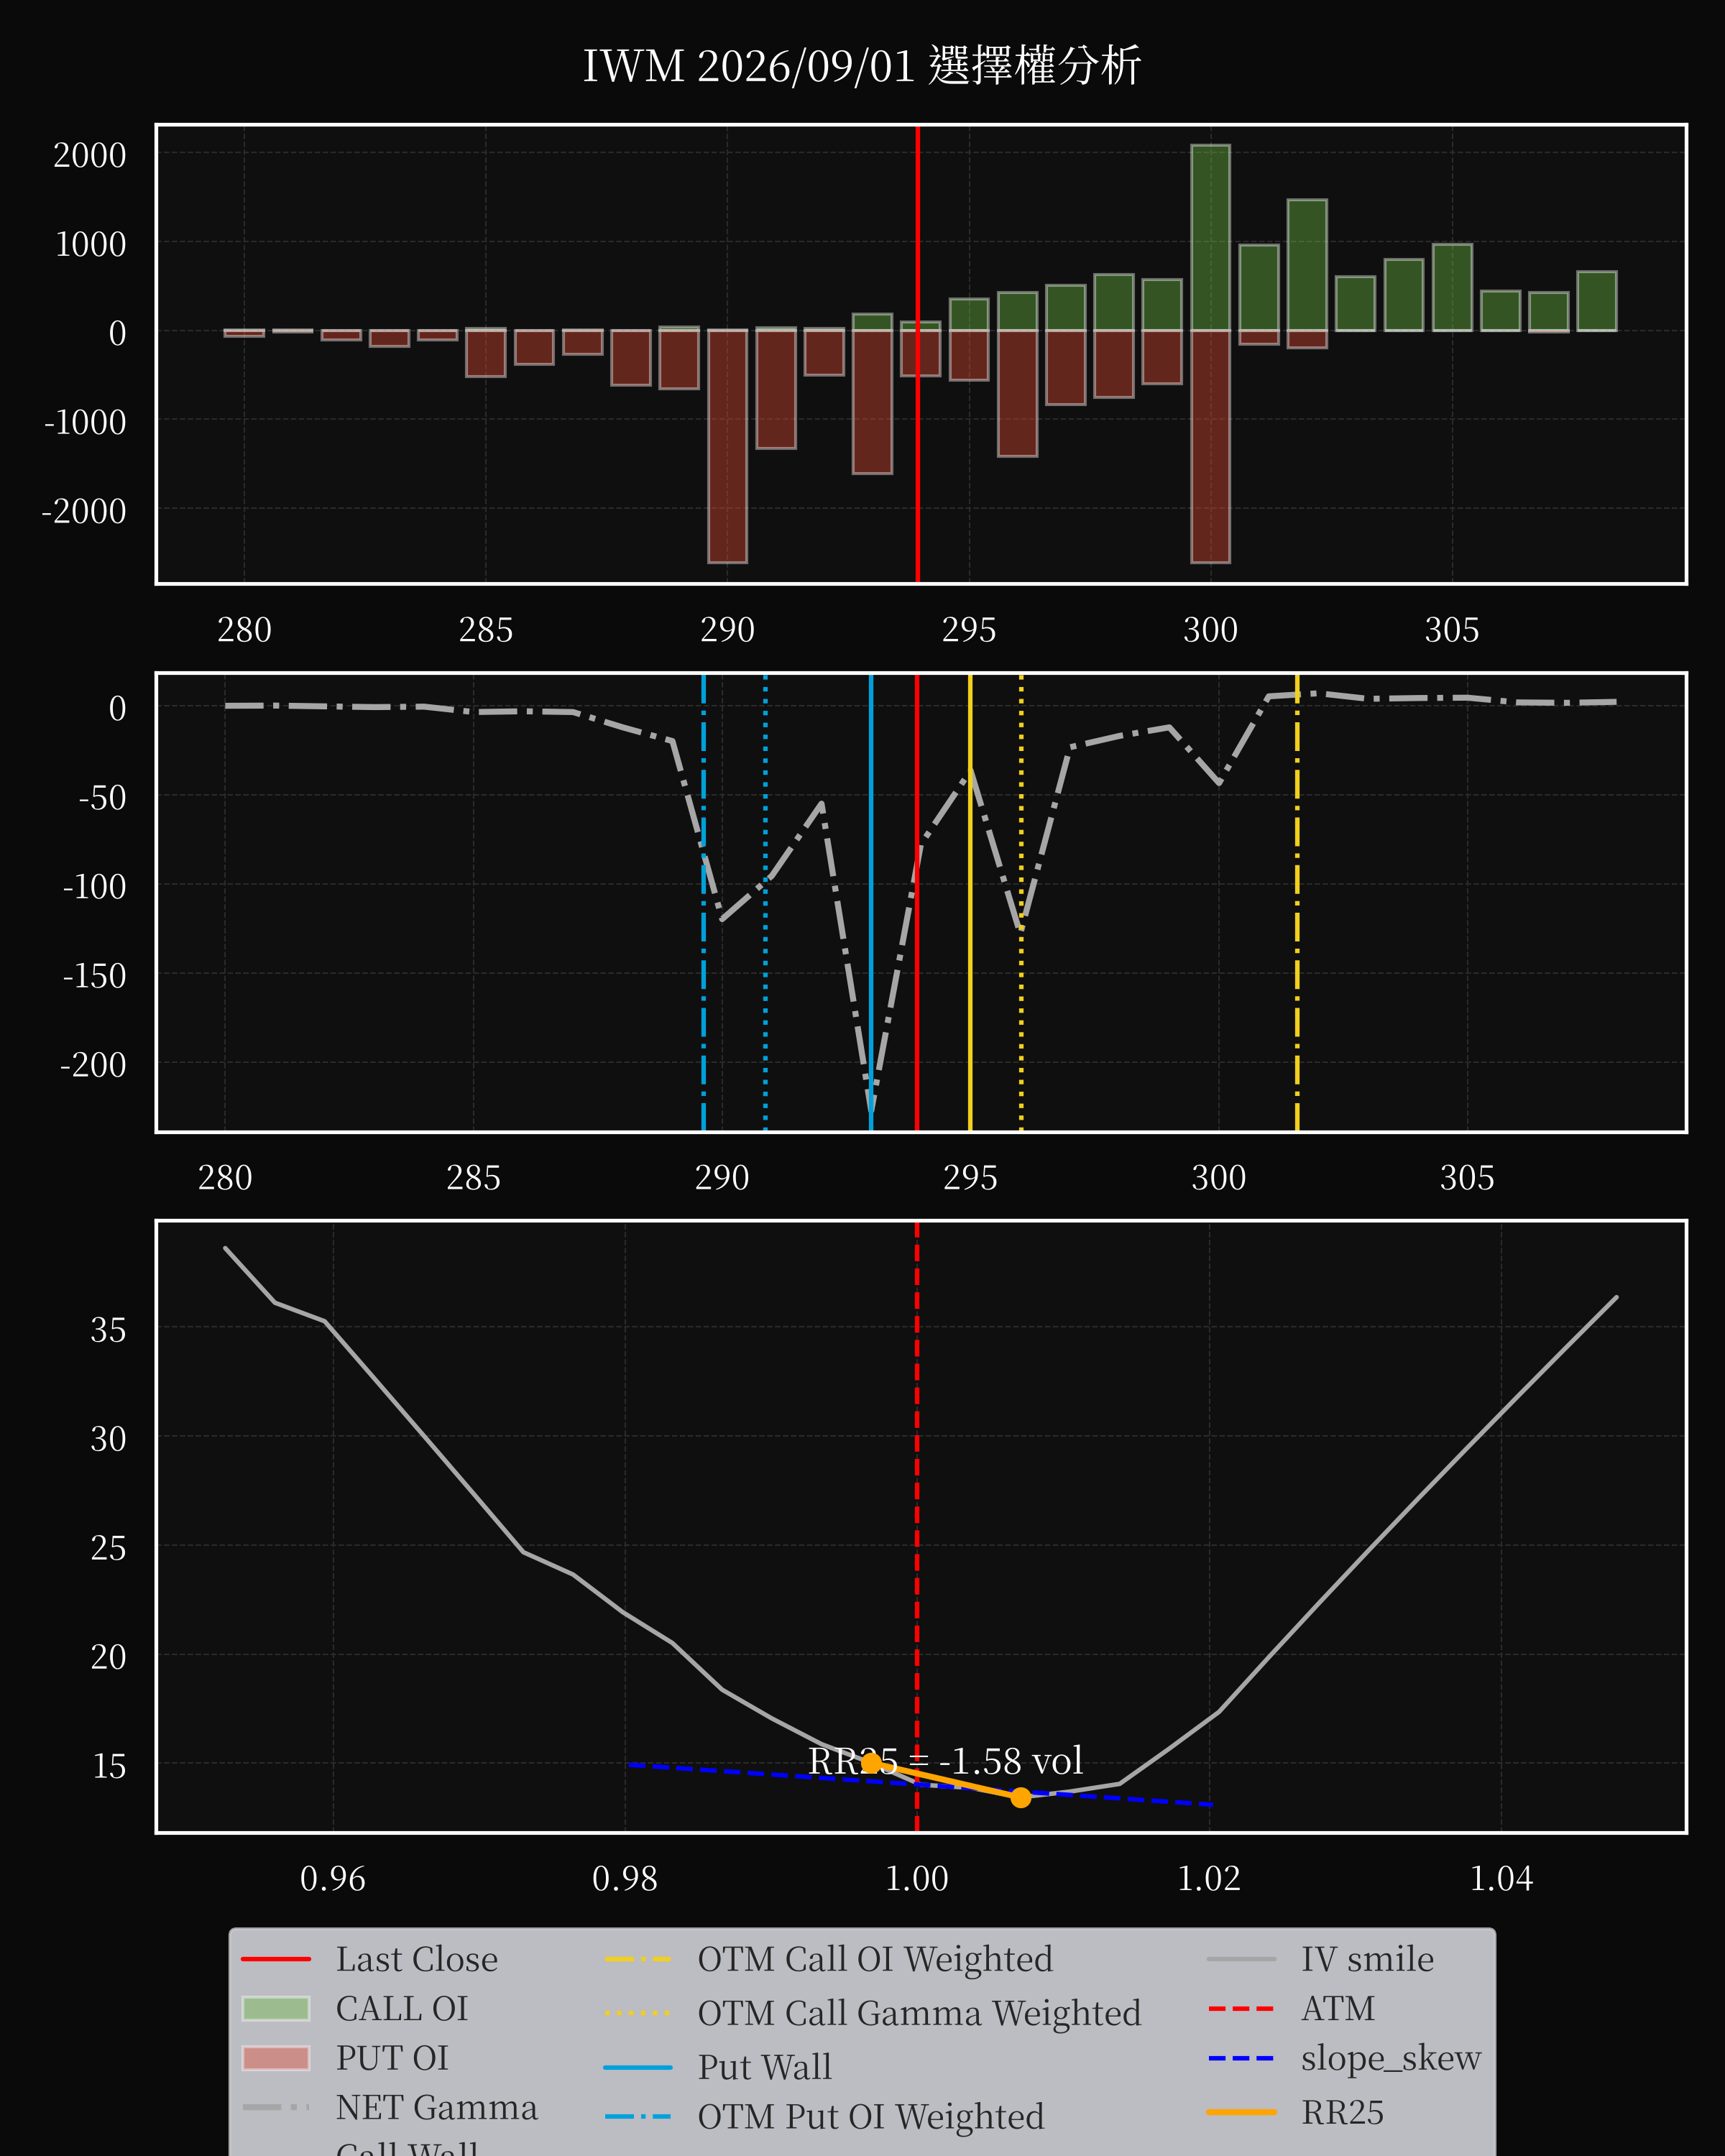Image resolution: width=1725 pixels, height=2156 pixels.
Task: Click the chart title "IWM 2026/09/01 選擇權分析"
Action: click(862, 66)
